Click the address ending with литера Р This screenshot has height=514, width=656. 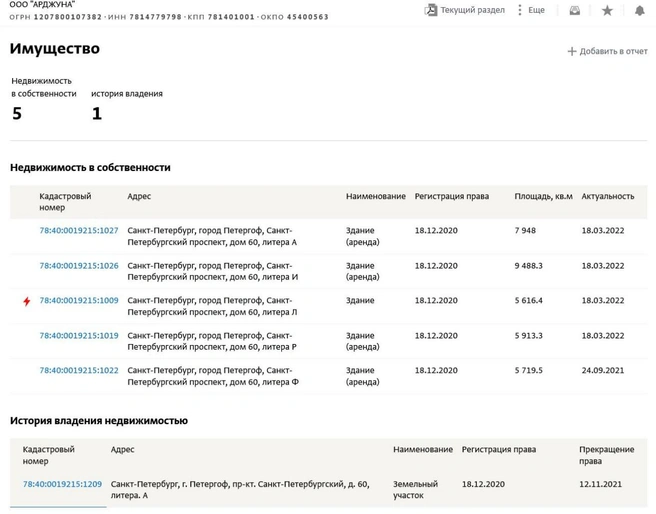[x=212, y=341]
